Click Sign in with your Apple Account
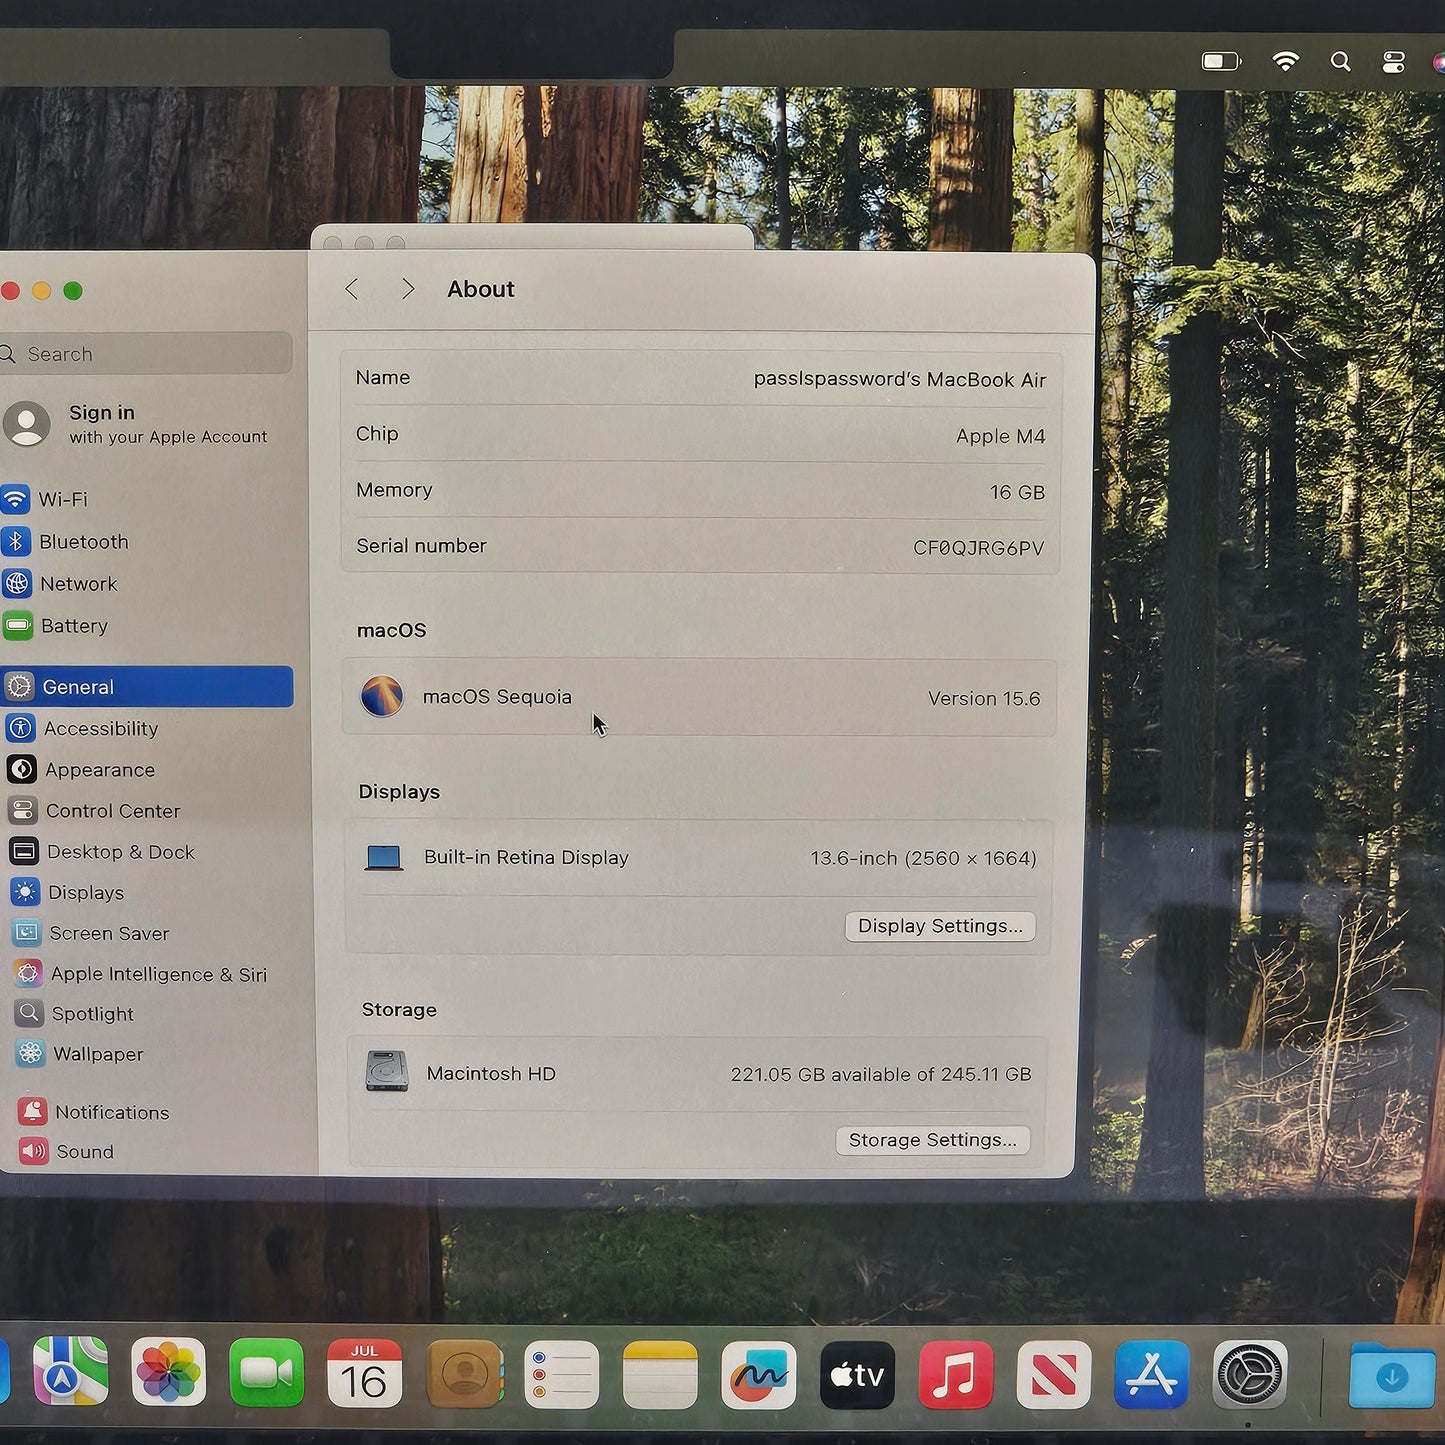 click(x=168, y=424)
